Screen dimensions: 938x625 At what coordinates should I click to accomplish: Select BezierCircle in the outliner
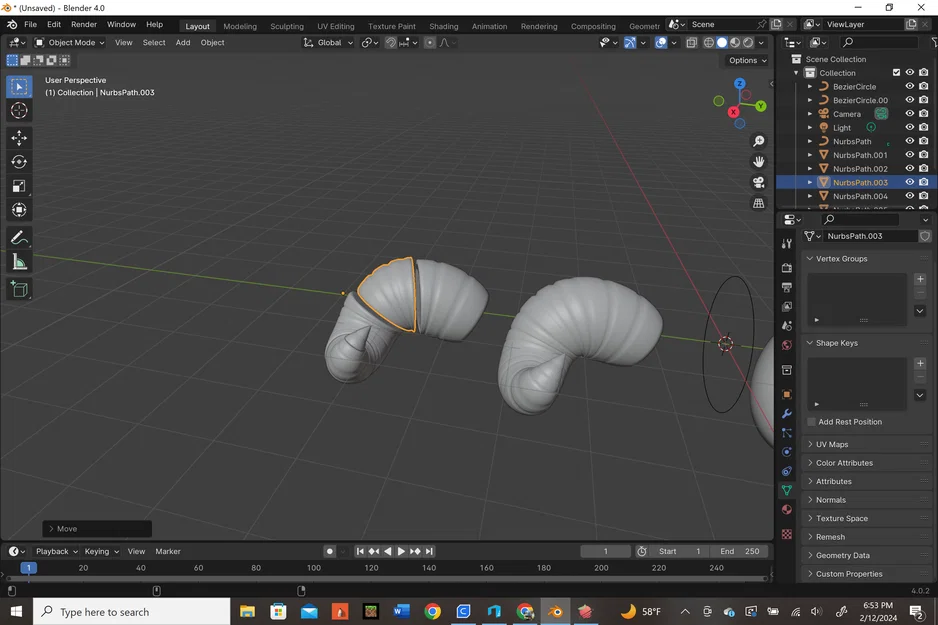coord(854,87)
